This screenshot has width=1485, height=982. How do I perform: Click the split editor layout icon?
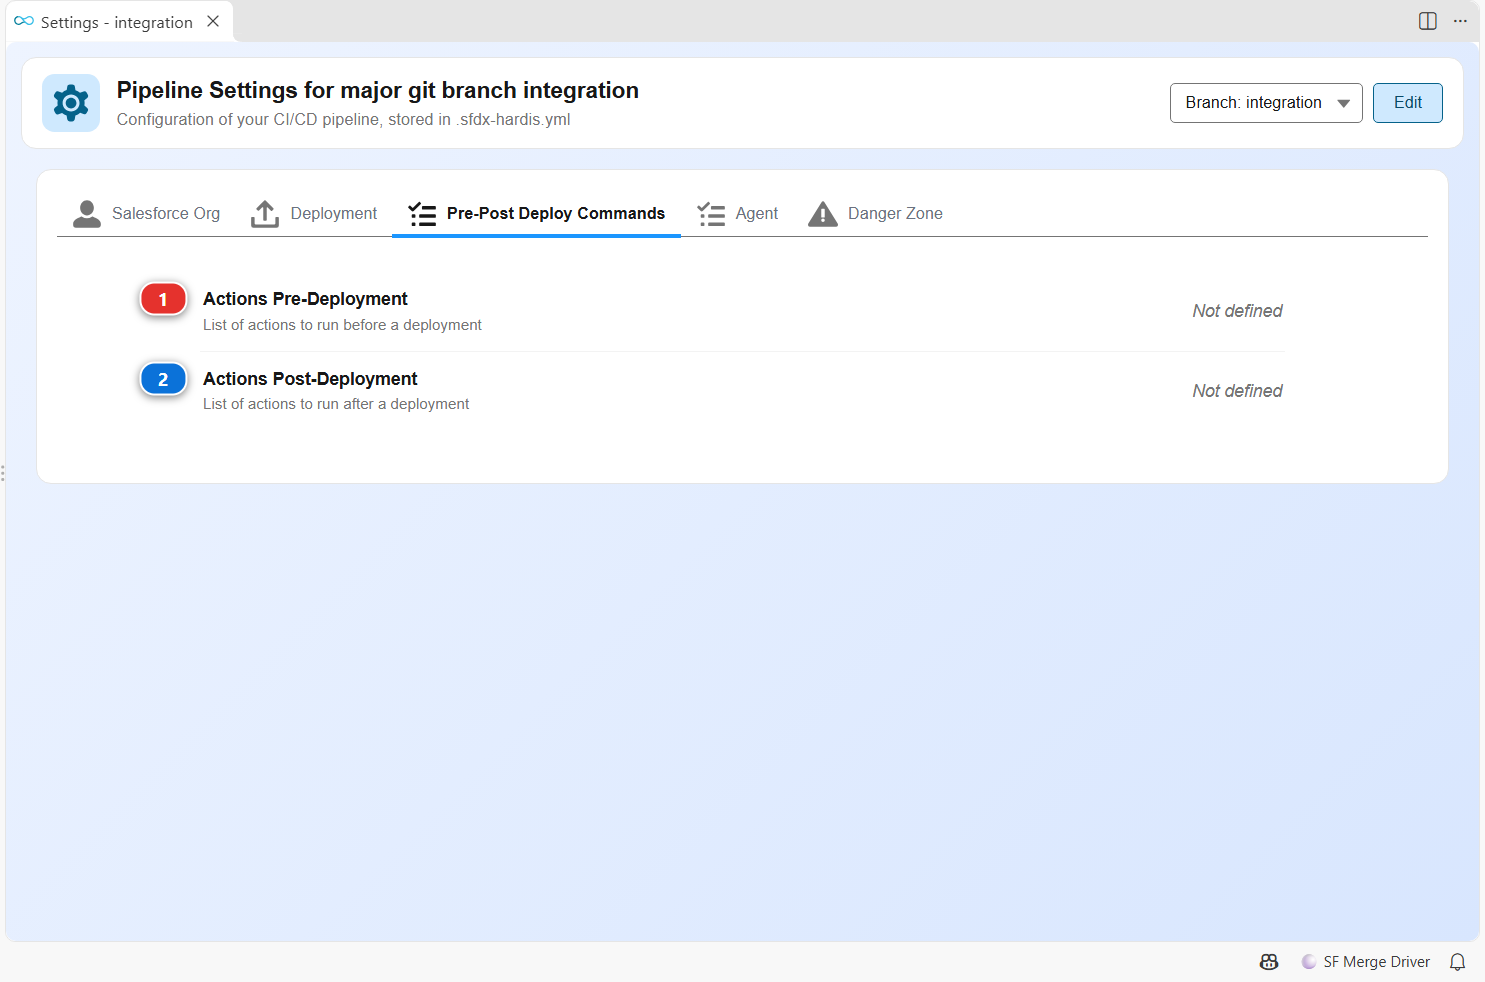(1428, 21)
